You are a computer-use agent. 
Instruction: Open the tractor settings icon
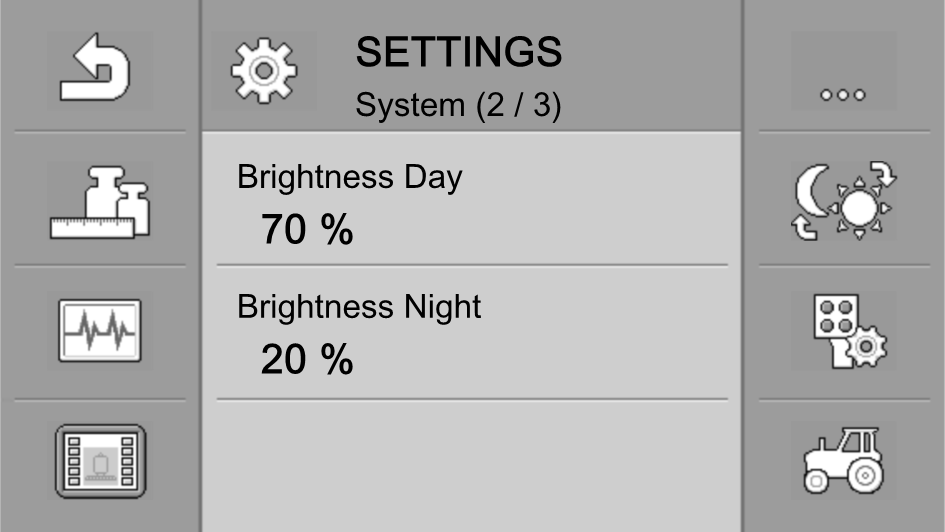pyautogui.click(x=843, y=461)
